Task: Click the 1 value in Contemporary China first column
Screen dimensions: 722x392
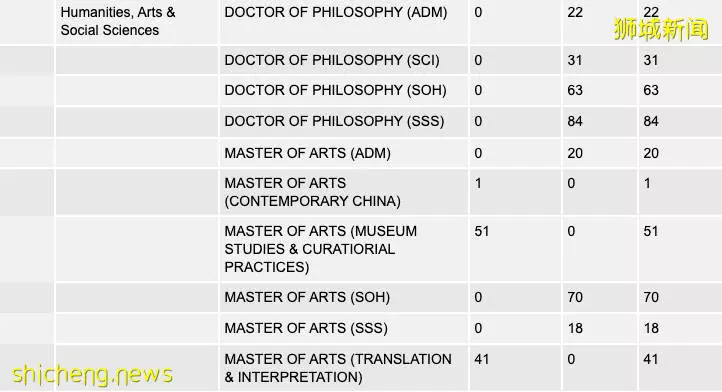Action: 478,183
